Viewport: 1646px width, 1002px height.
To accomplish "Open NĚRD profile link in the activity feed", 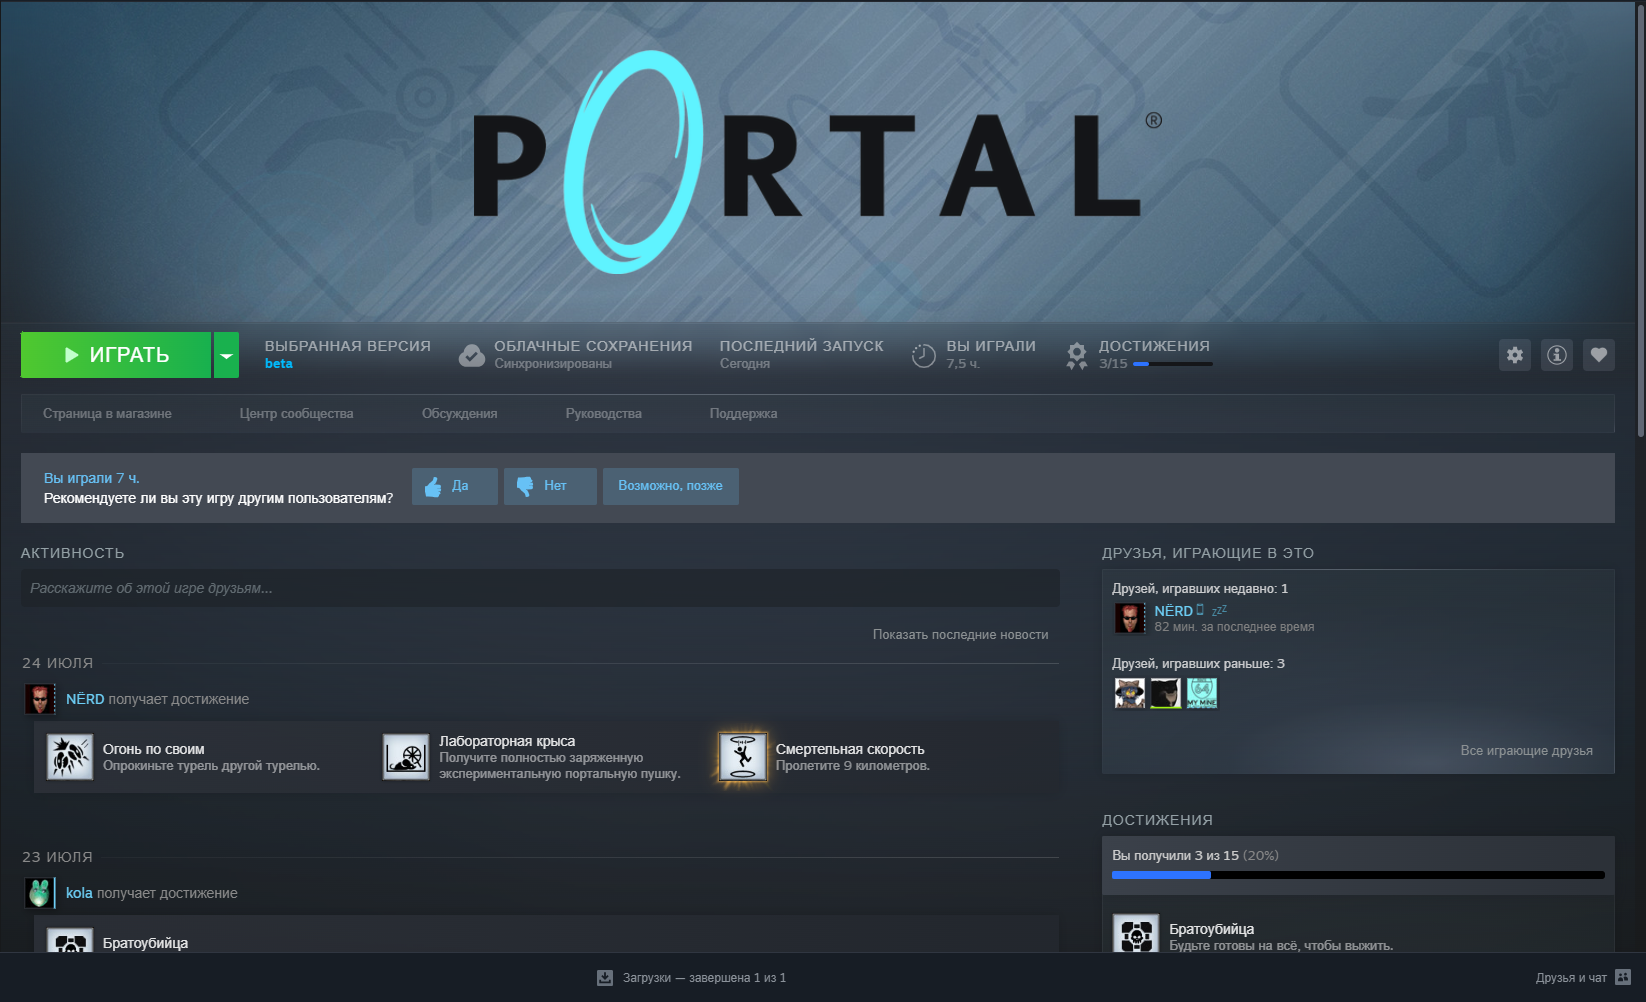I will point(85,699).
